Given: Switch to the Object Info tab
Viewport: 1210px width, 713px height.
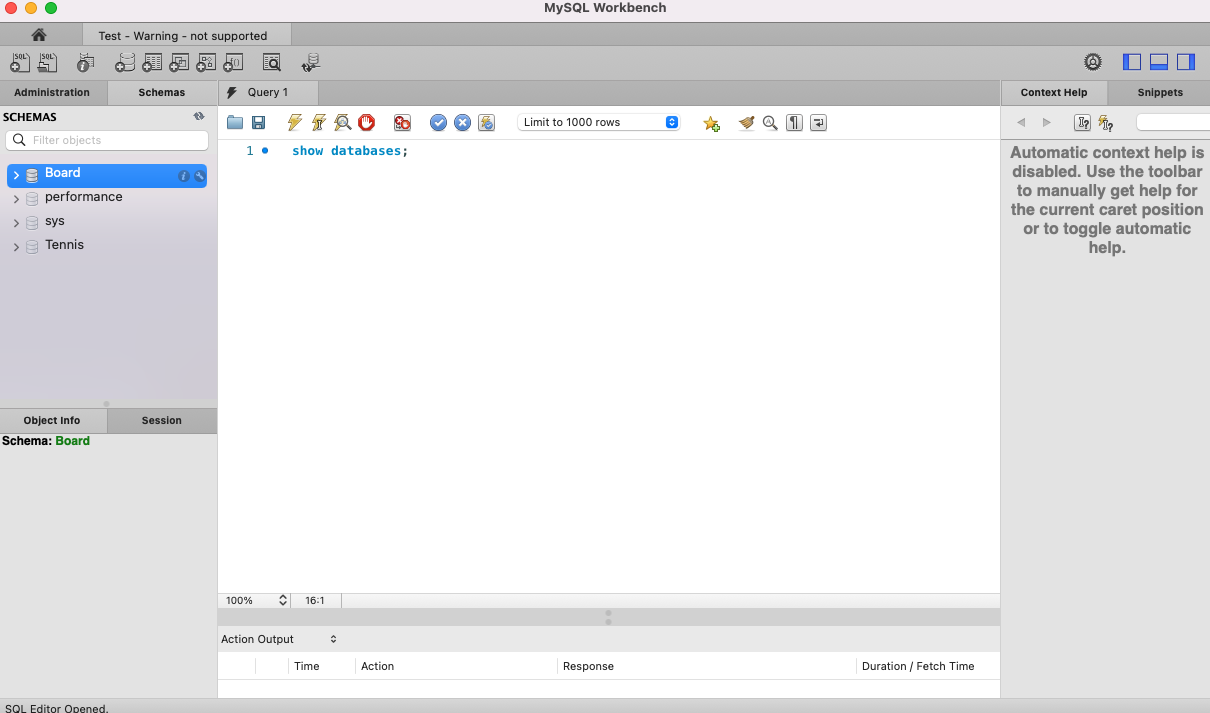Looking at the screenshot, I should click(x=52, y=421).
